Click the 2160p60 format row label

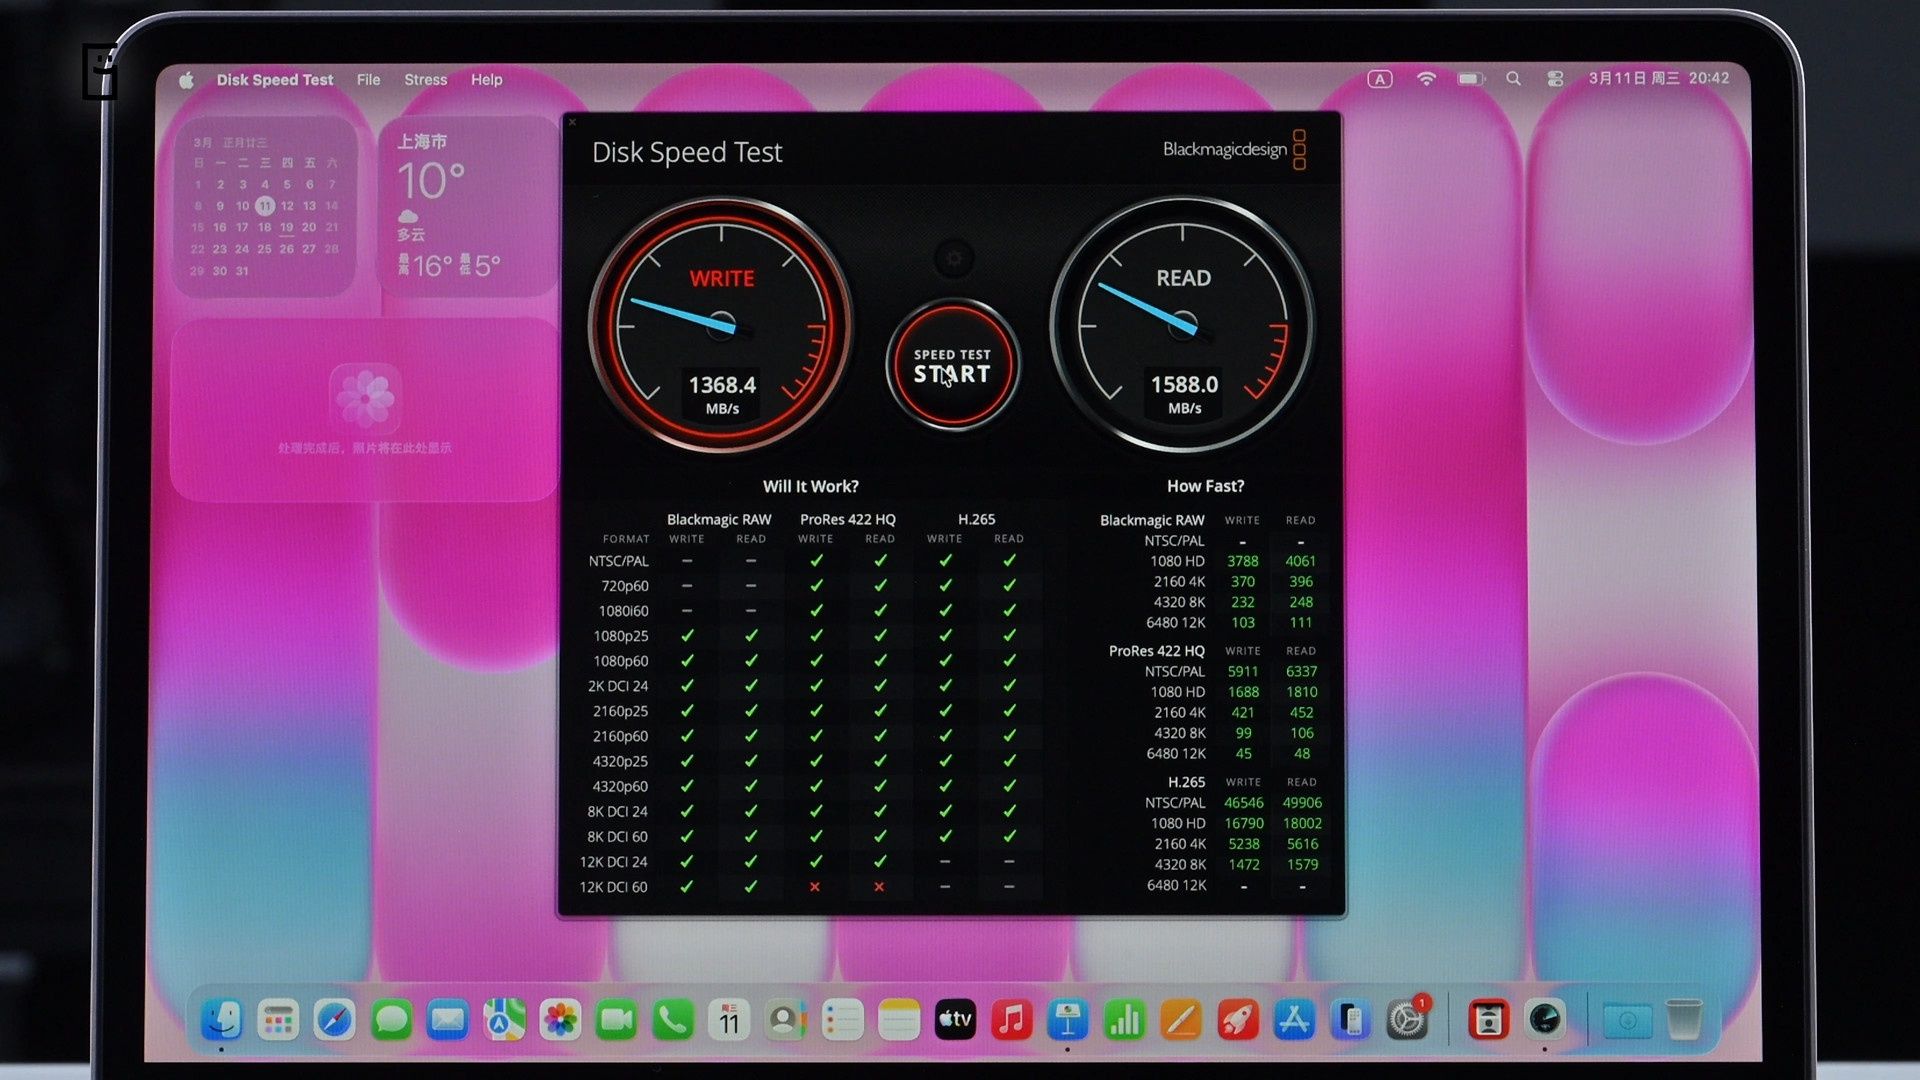(620, 736)
